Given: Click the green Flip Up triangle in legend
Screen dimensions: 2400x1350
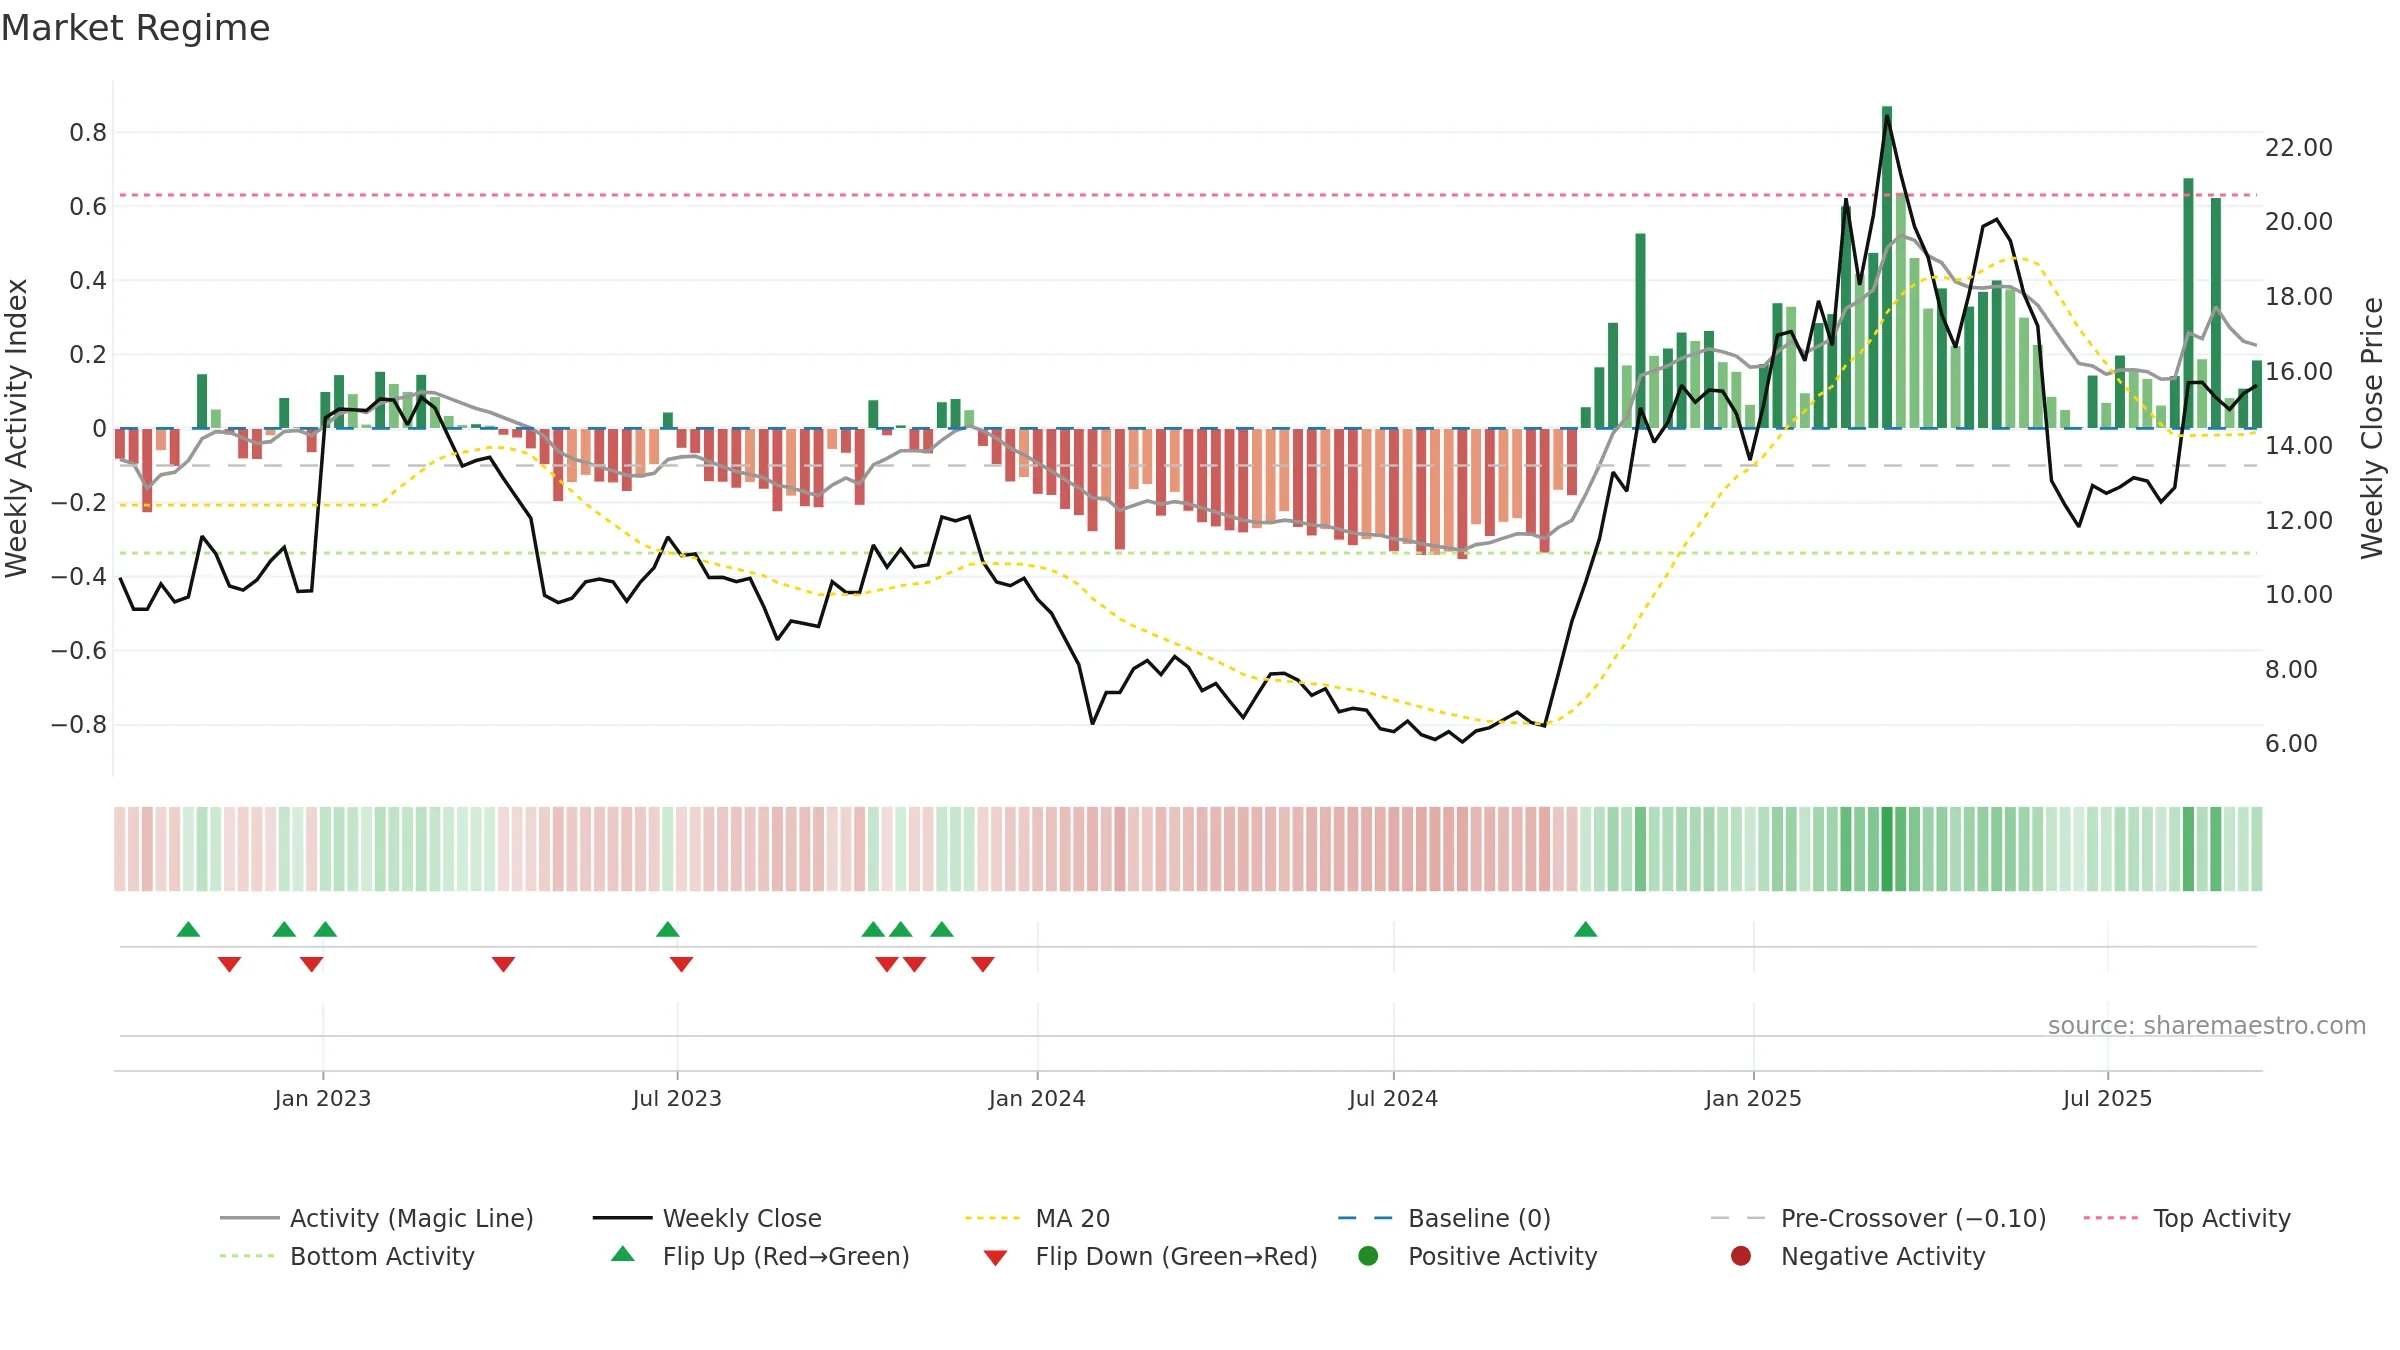Looking at the screenshot, I should click(623, 1254).
